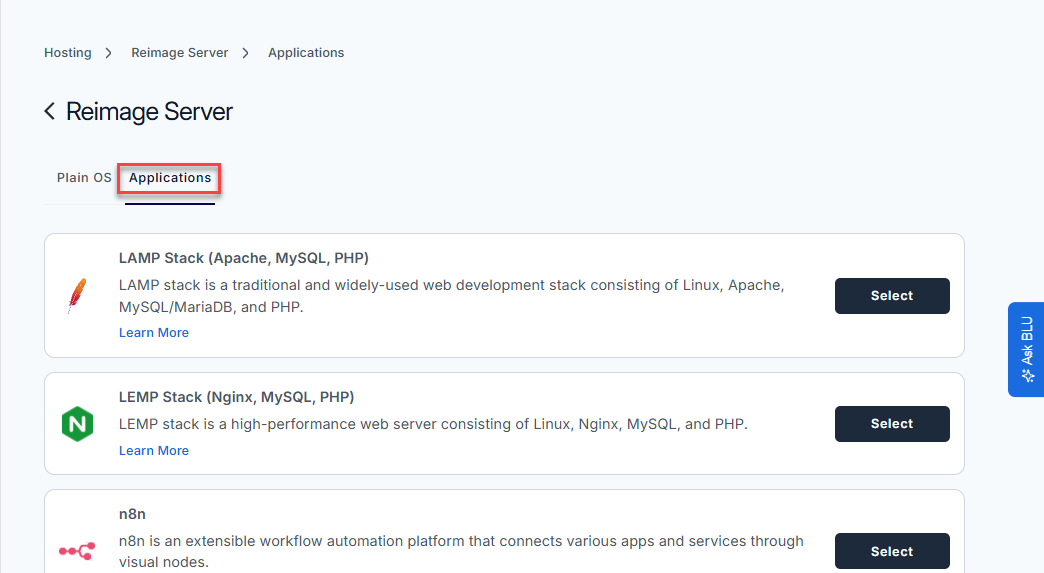
Task: Select the LEMP Stack application
Action: [x=892, y=424]
